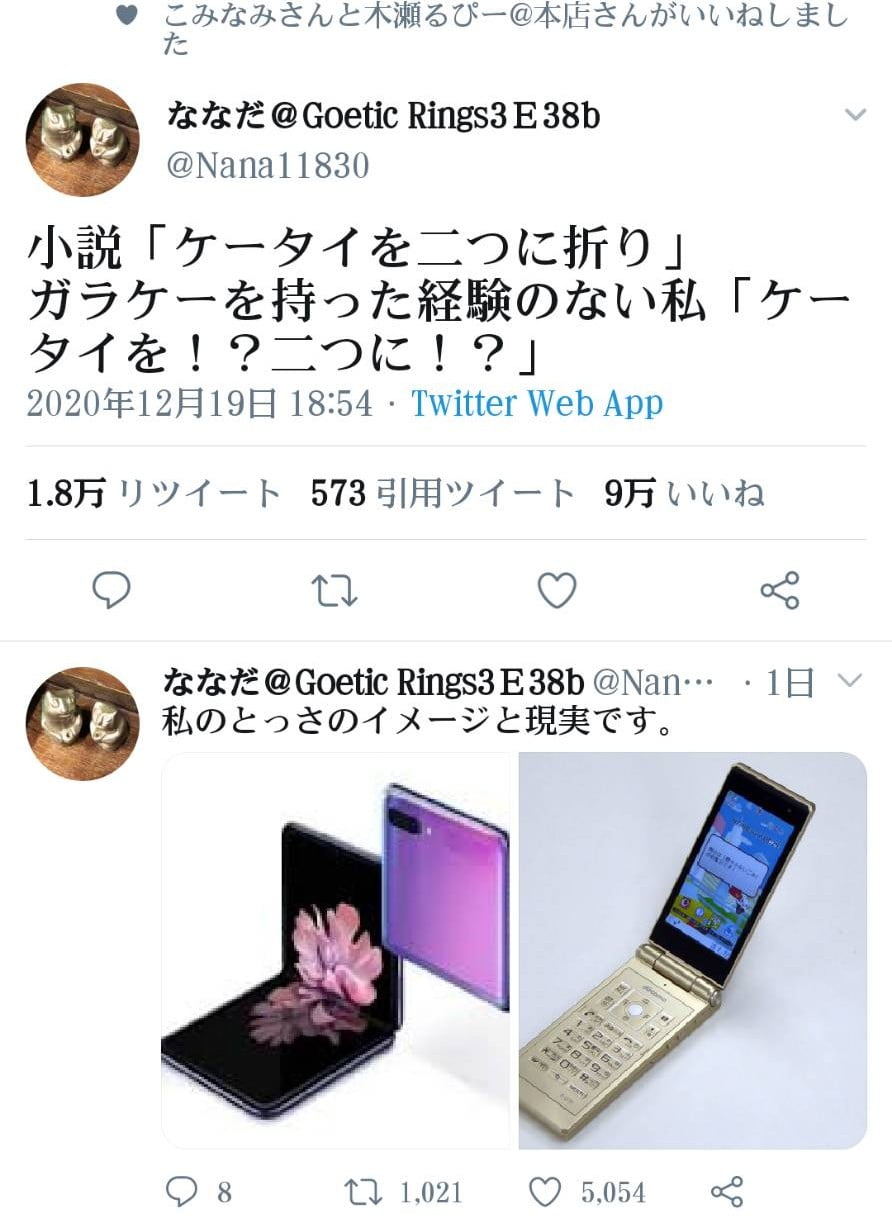Open the 1日 timestamp on the reply tweet
The image size is (892, 1230).
point(790,683)
